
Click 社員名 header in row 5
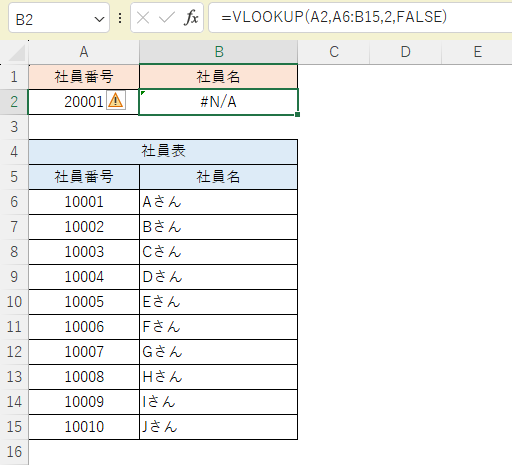coord(218,177)
